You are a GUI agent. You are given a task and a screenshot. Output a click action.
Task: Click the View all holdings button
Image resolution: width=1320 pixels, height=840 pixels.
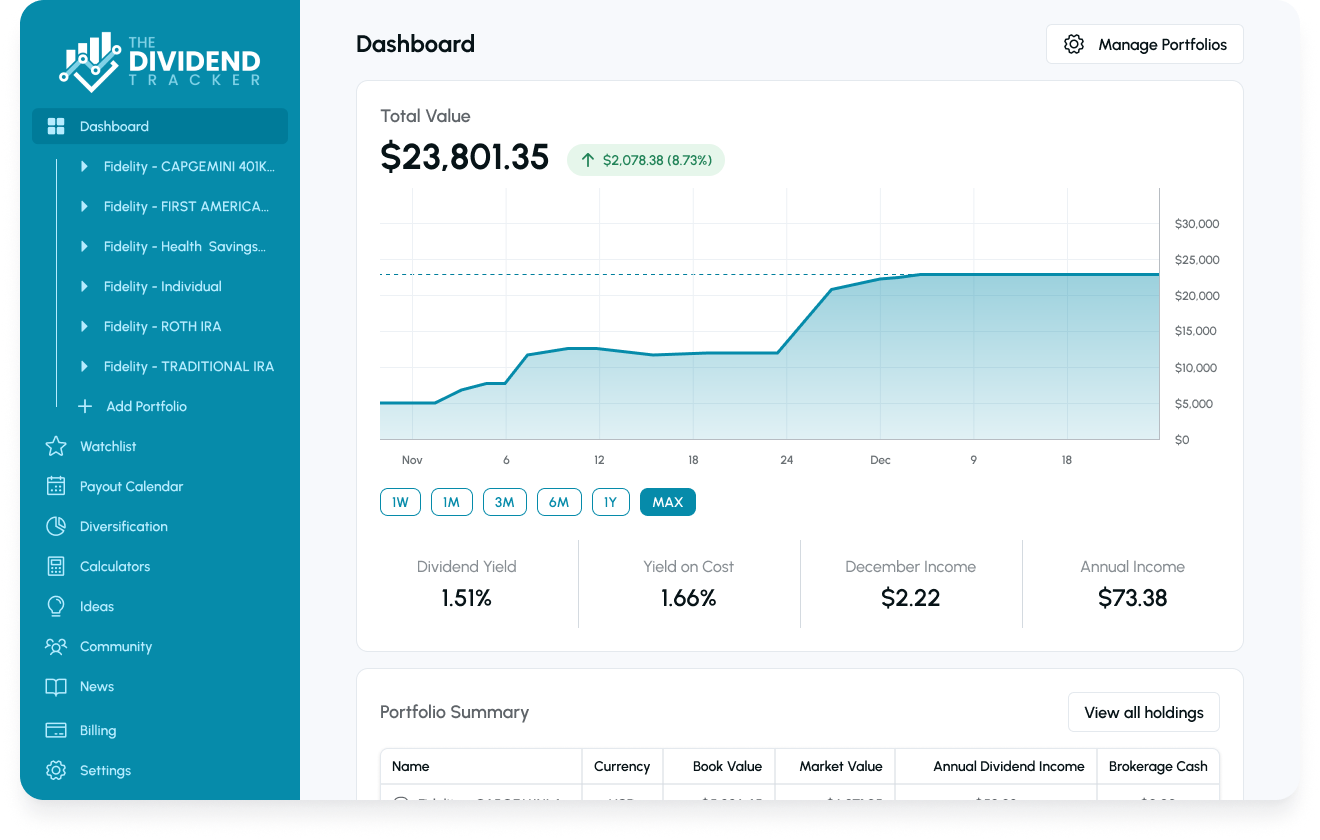coord(1143,712)
